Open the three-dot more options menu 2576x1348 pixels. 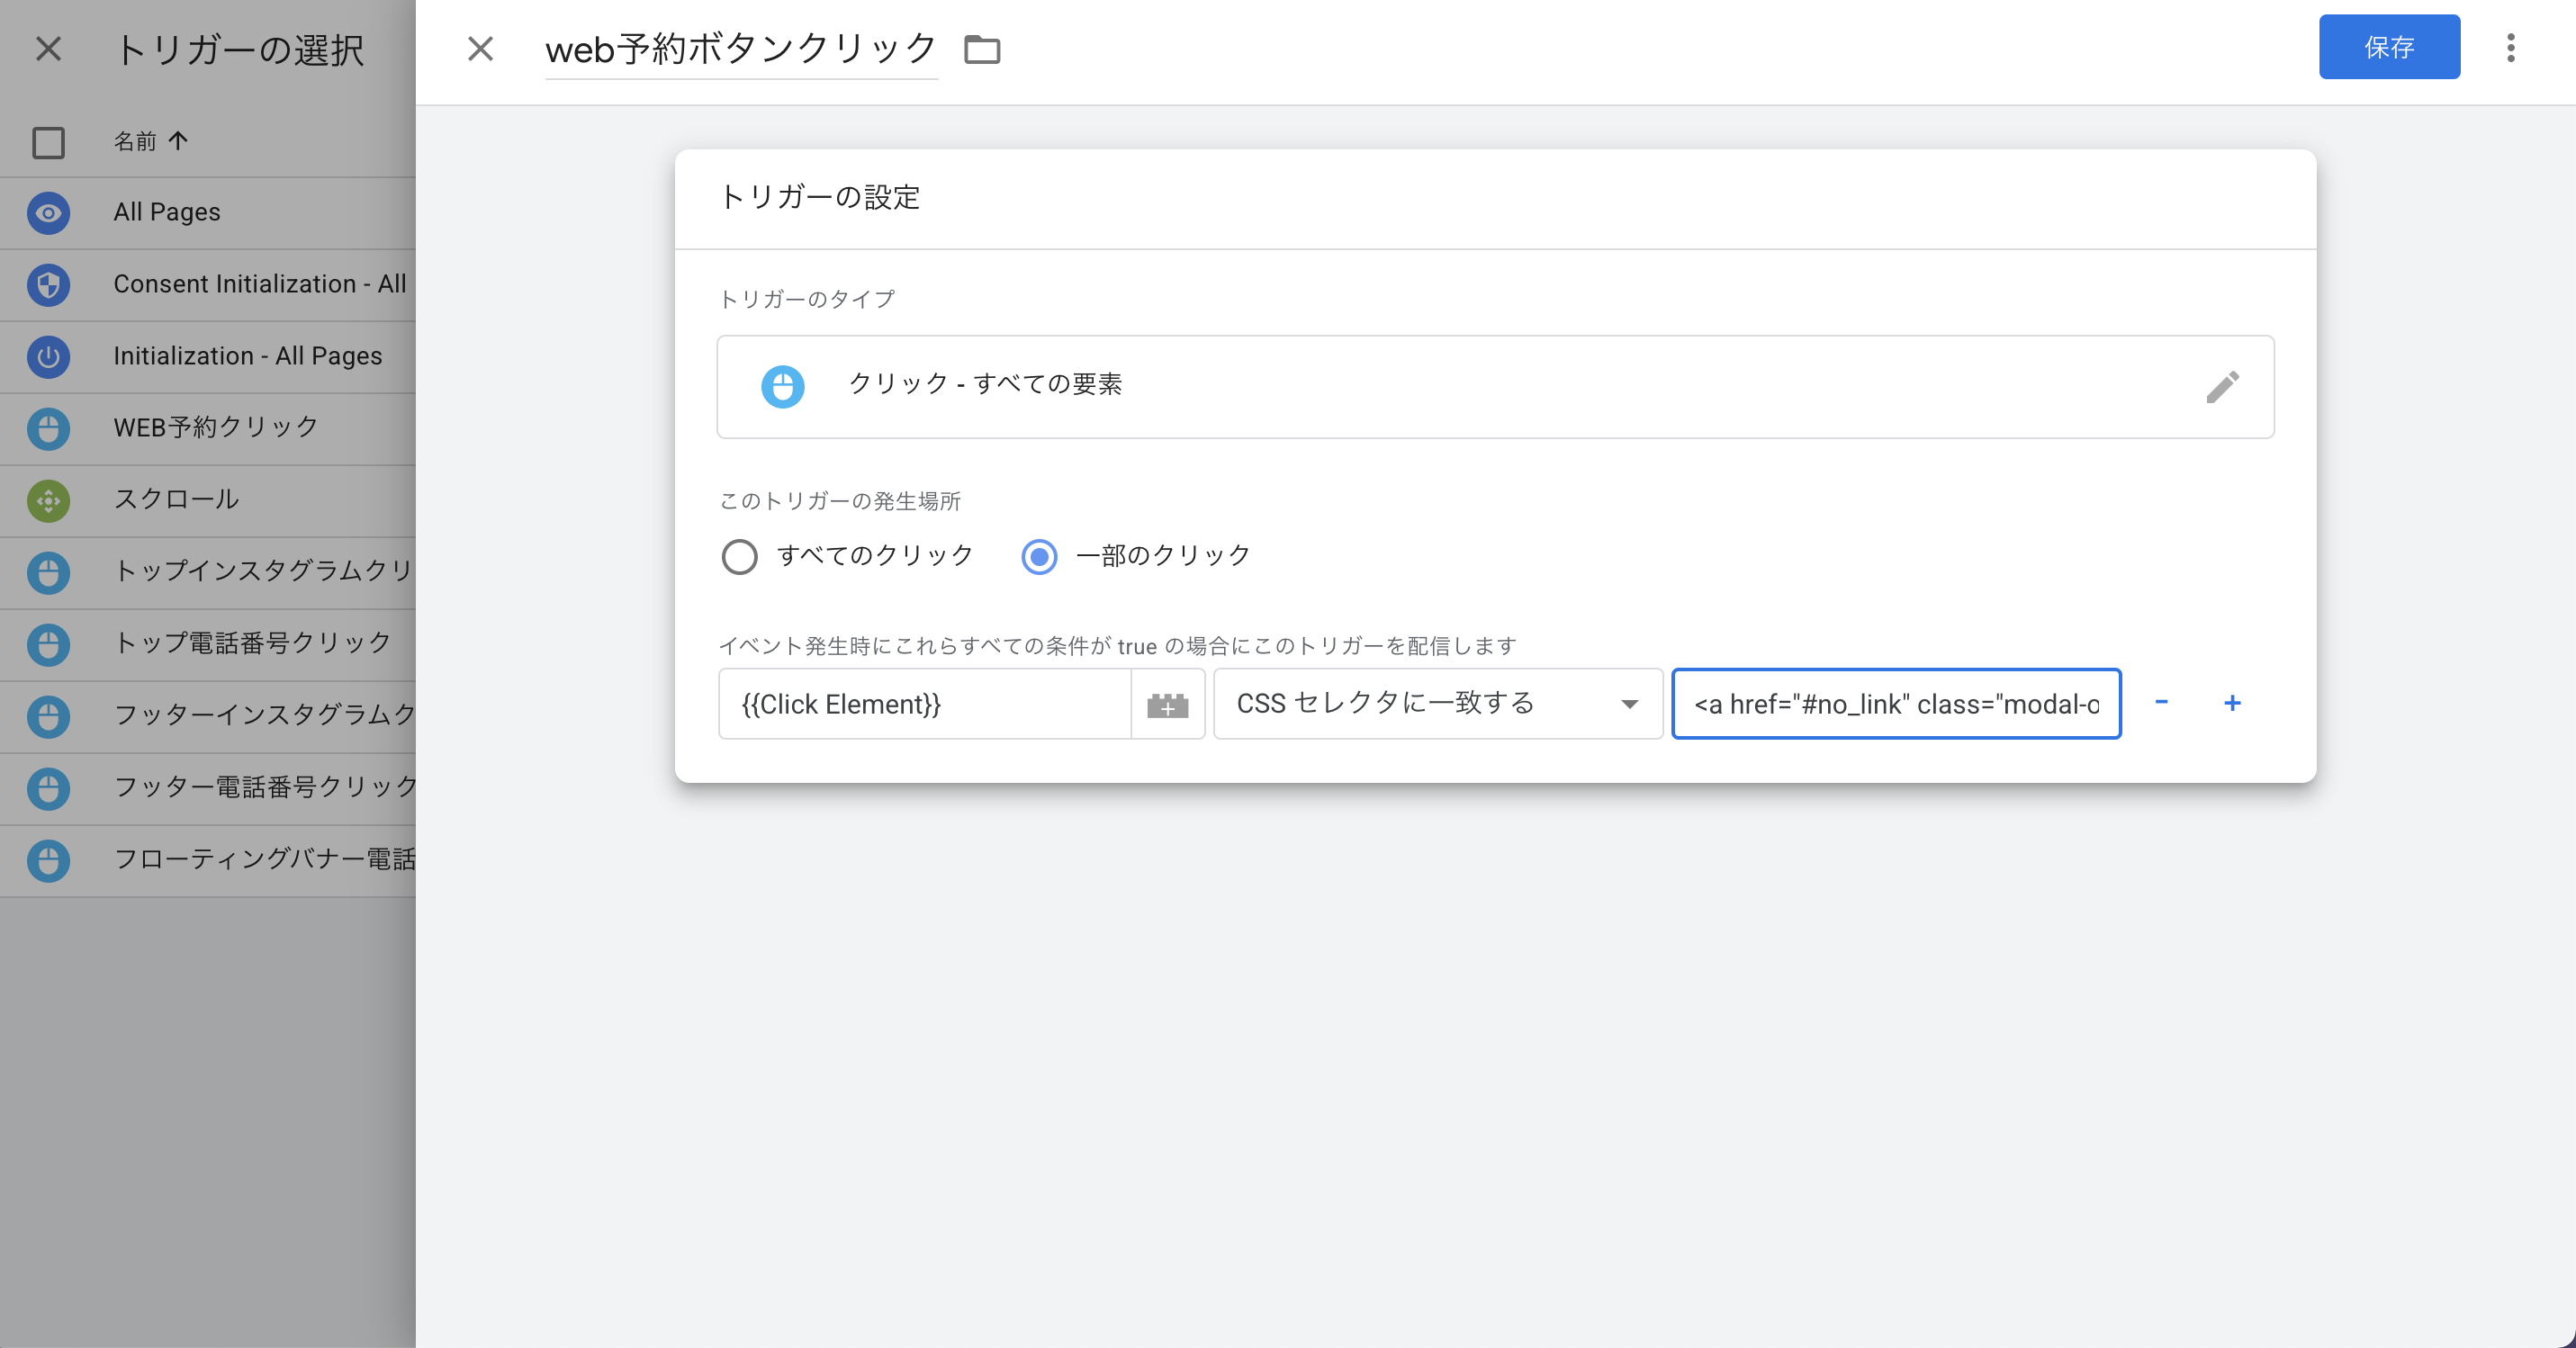point(2510,48)
